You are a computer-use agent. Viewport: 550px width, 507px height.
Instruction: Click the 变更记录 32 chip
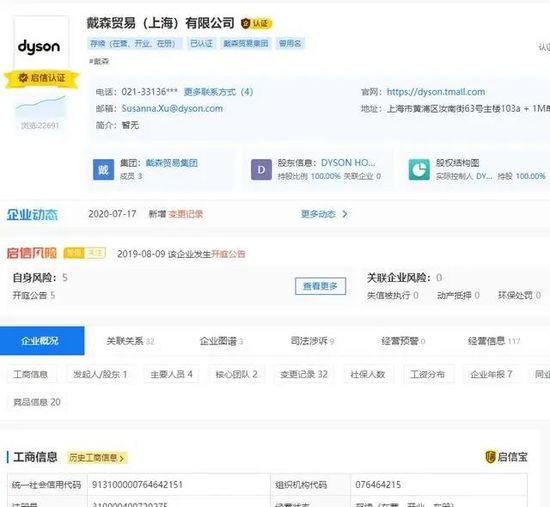(304, 374)
